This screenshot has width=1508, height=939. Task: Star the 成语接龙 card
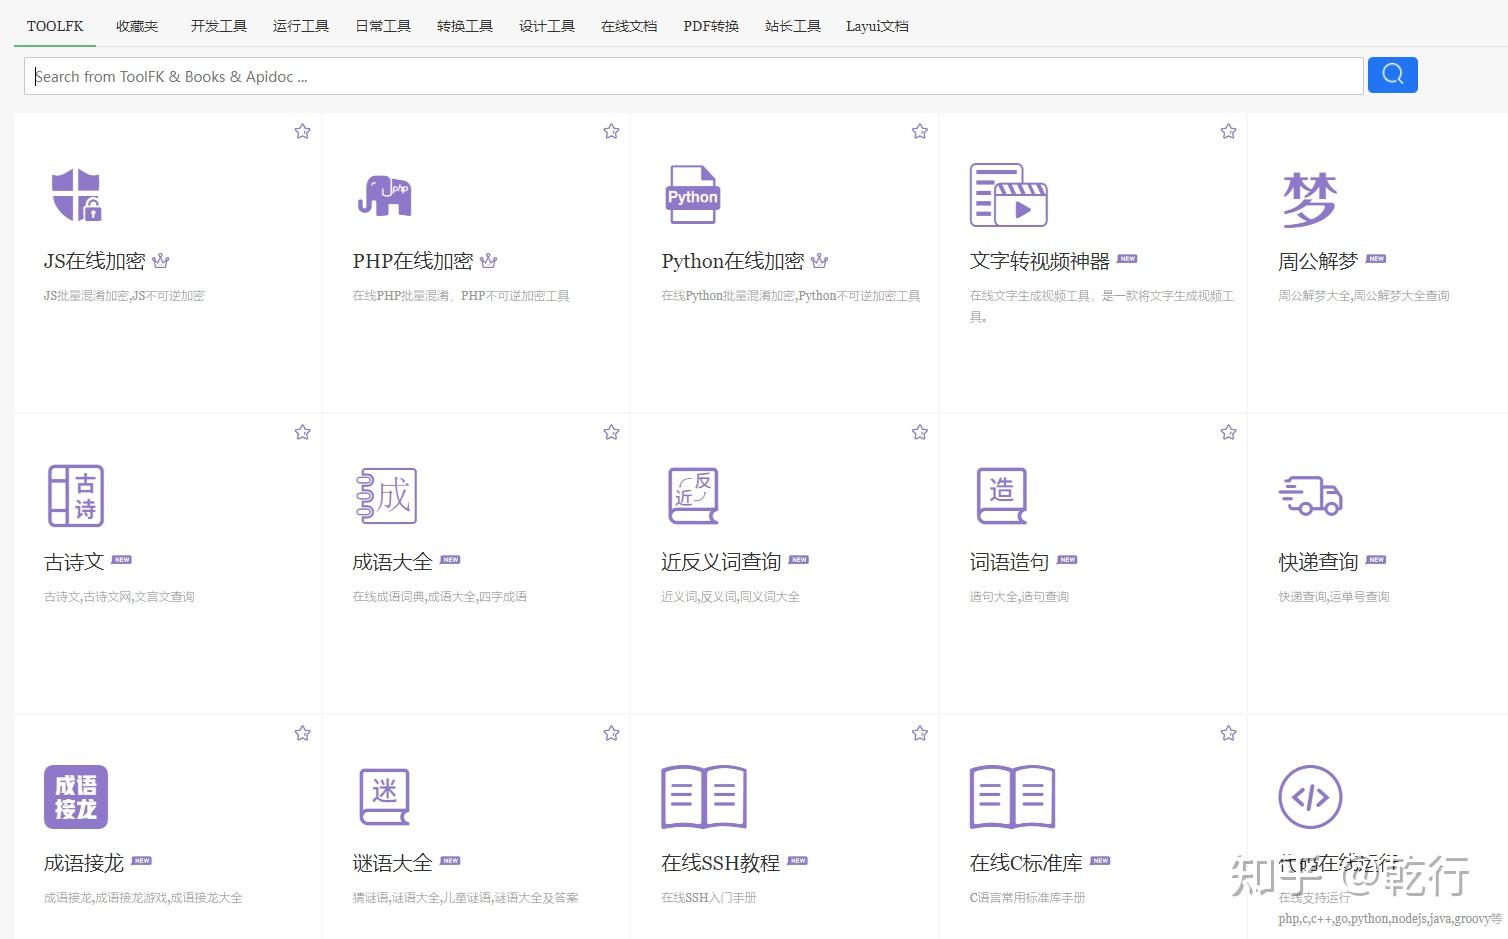point(303,733)
